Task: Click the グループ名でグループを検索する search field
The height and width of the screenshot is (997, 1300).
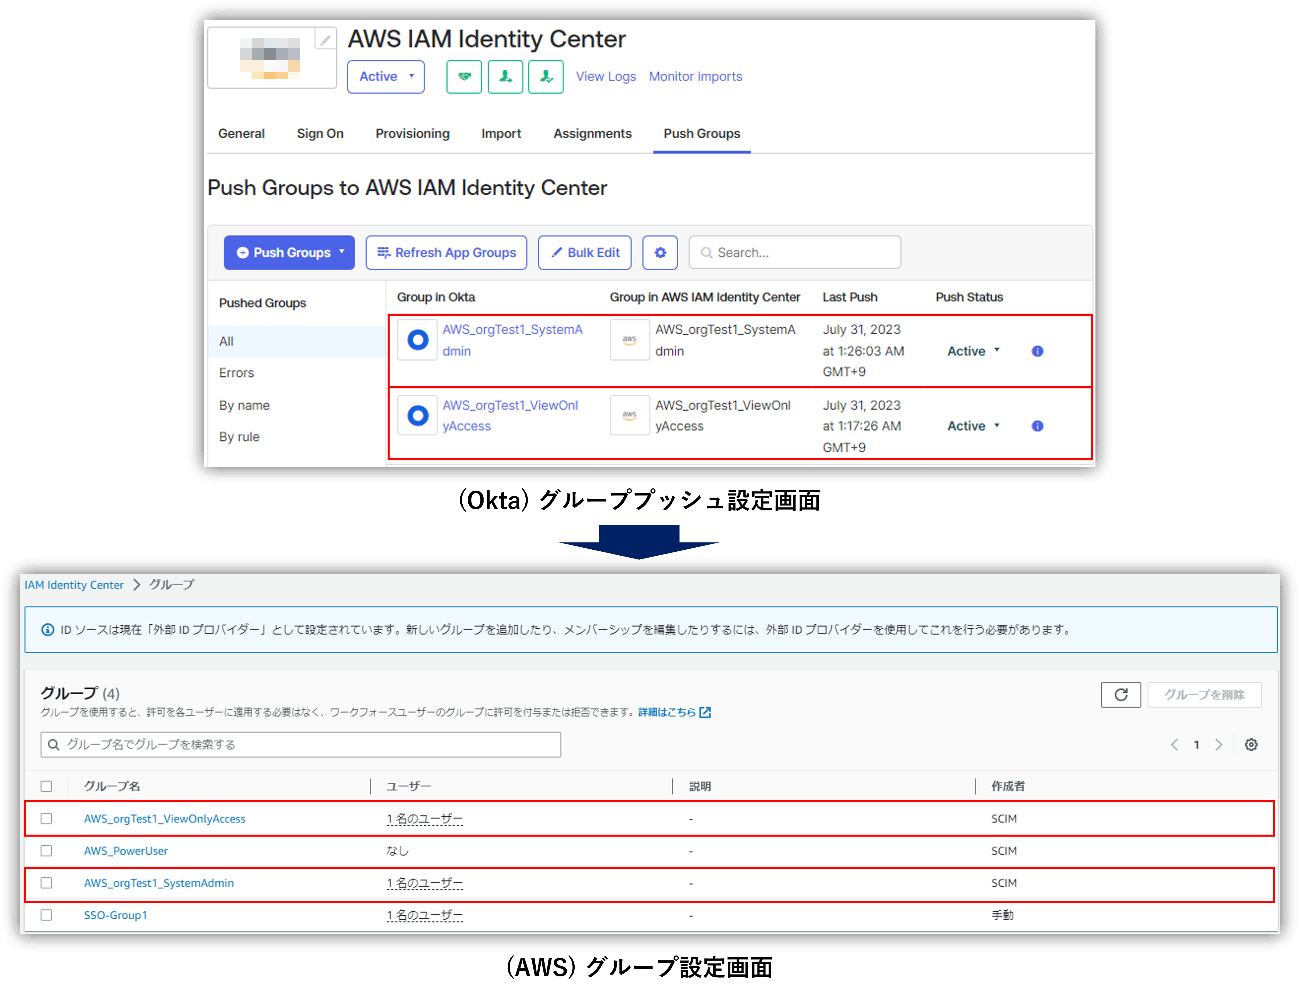Action: (300, 745)
